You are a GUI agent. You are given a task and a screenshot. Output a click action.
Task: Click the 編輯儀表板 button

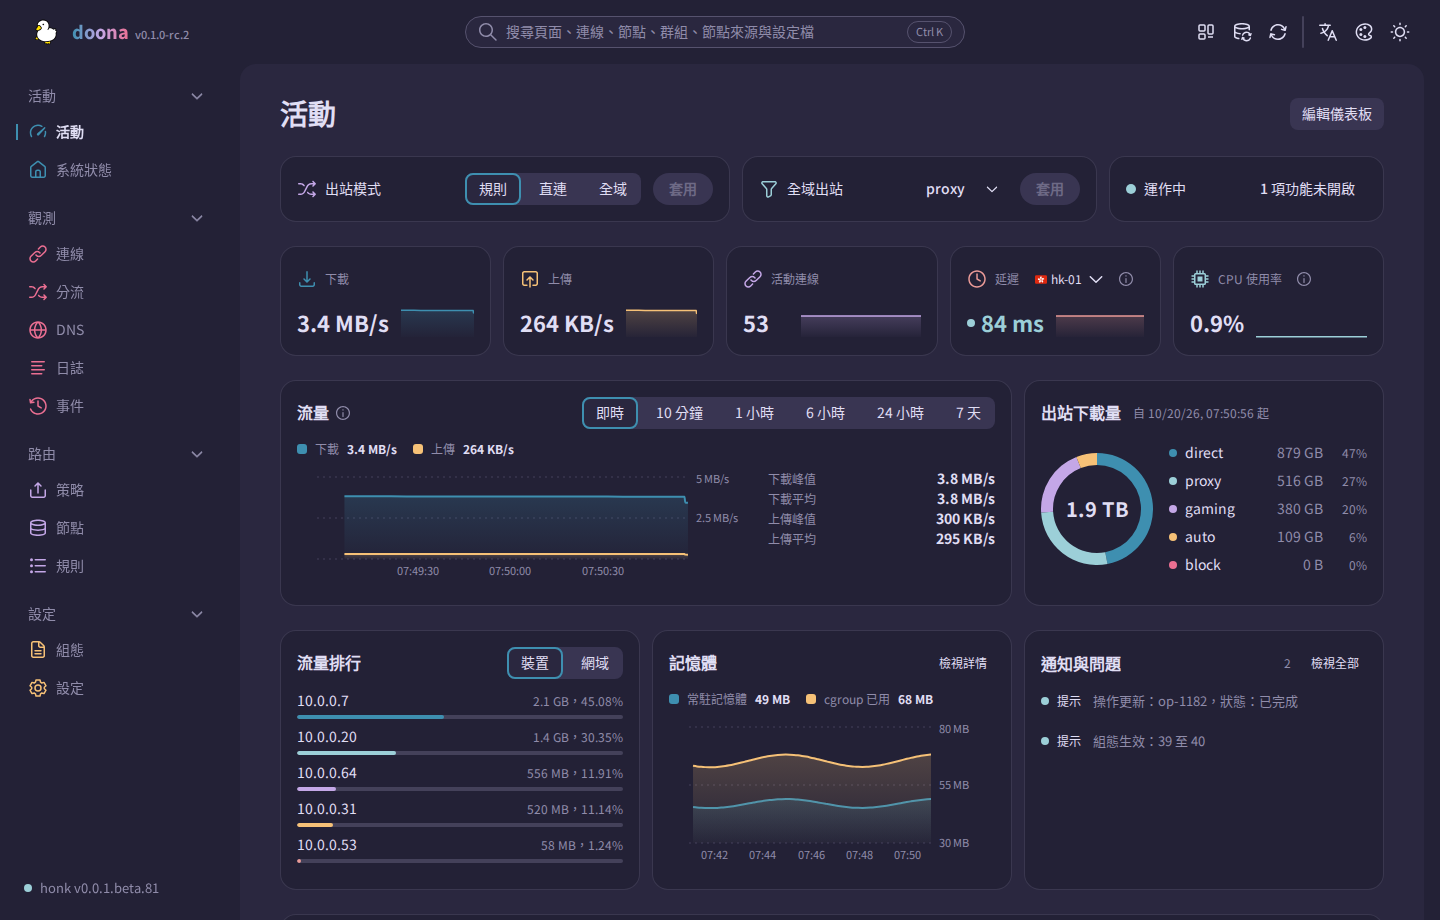pyautogui.click(x=1337, y=114)
